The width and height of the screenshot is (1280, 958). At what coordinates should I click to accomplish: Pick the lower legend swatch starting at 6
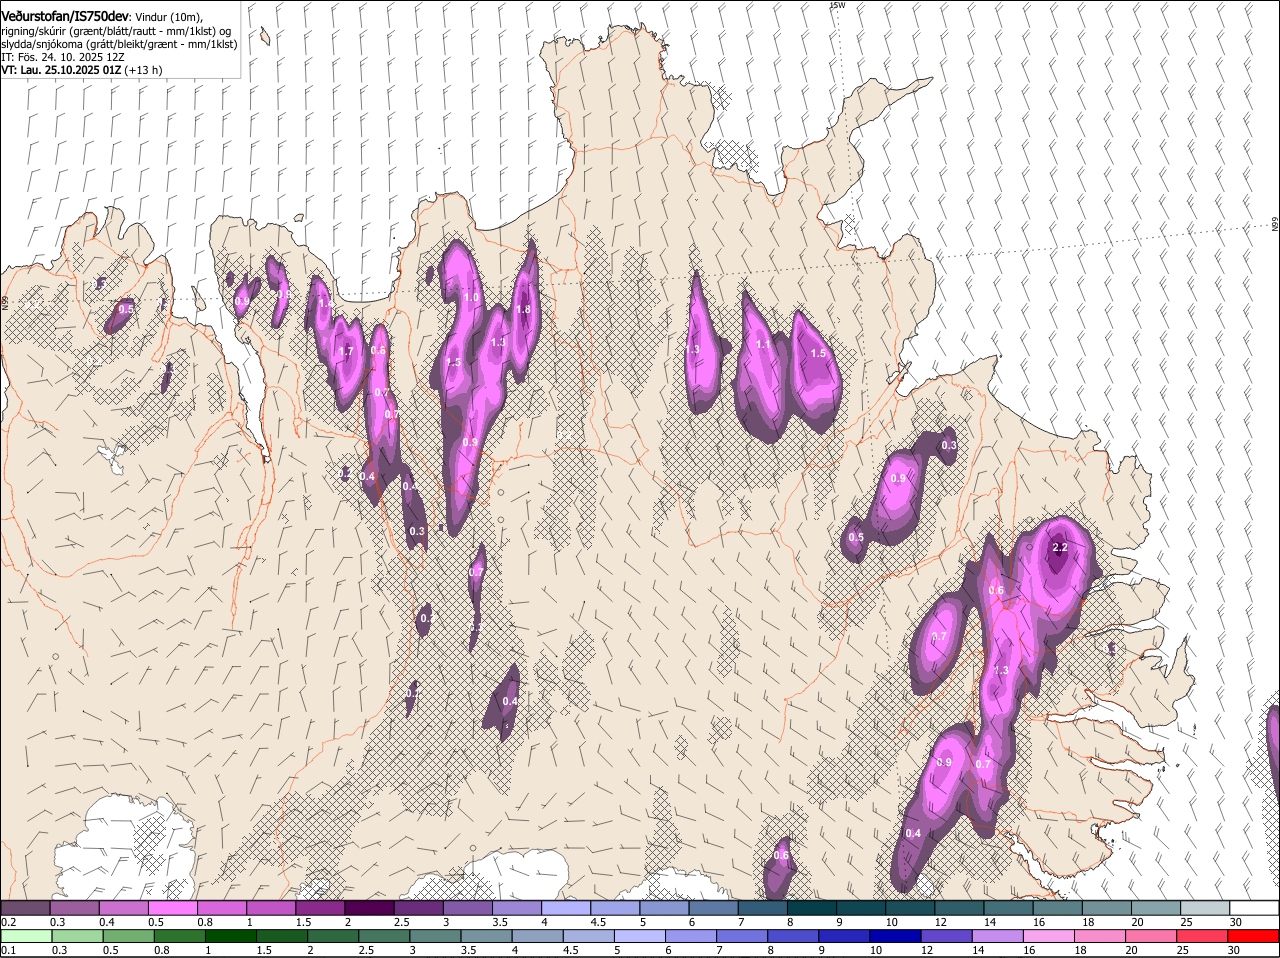point(691,936)
